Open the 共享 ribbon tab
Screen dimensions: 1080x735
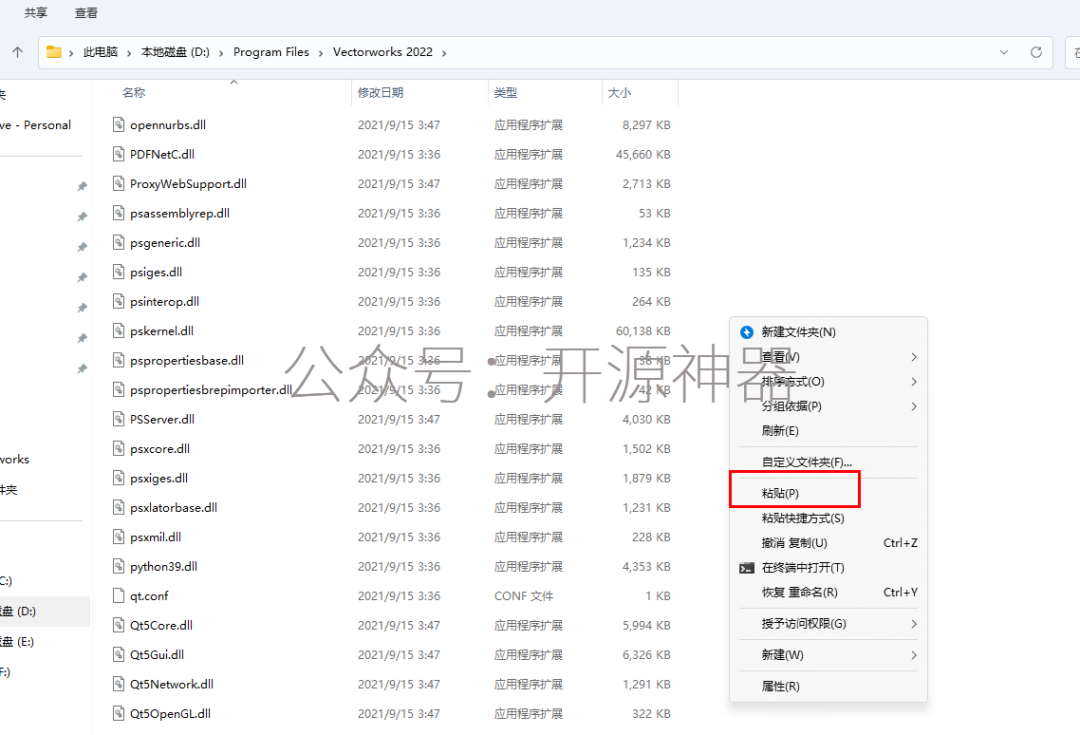click(x=36, y=12)
